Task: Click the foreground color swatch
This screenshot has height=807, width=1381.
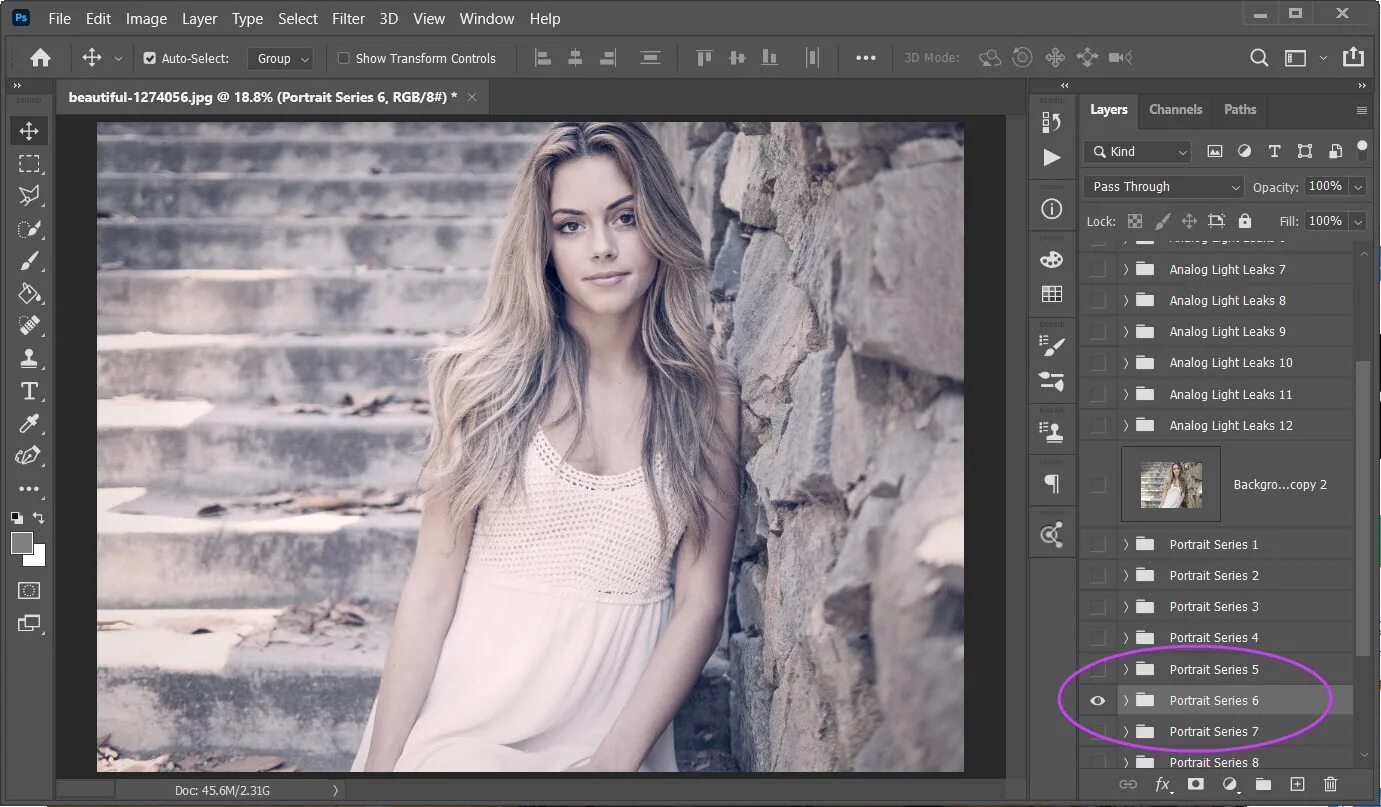Action: click(21, 543)
